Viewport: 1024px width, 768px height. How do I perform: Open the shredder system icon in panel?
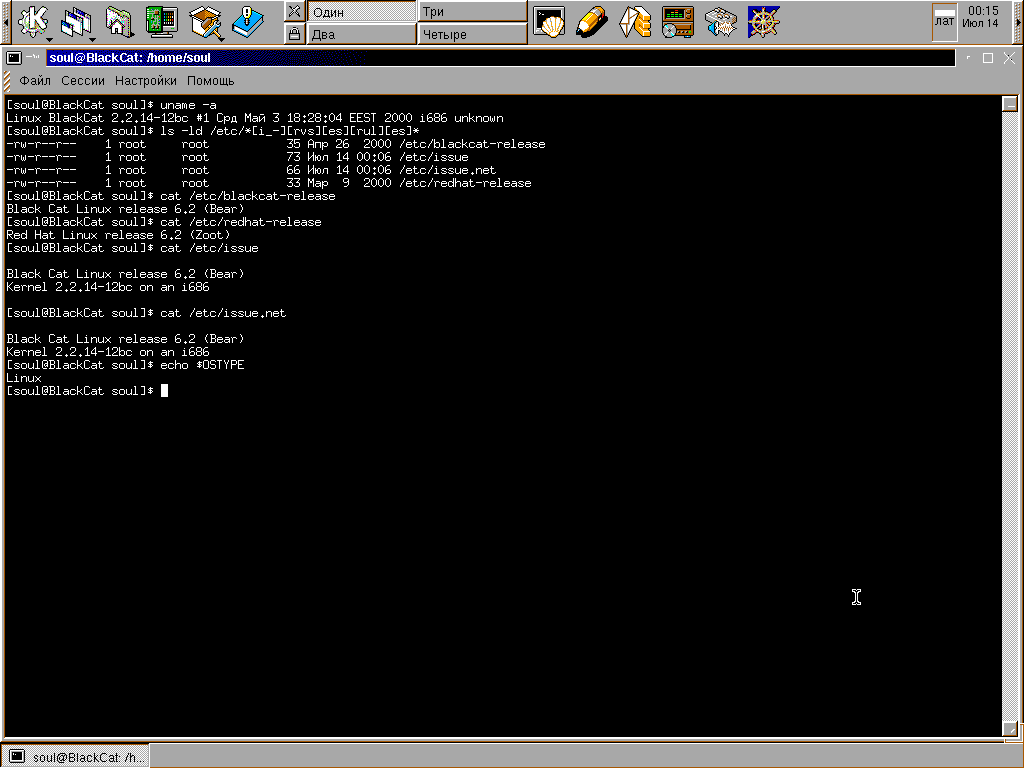721,22
